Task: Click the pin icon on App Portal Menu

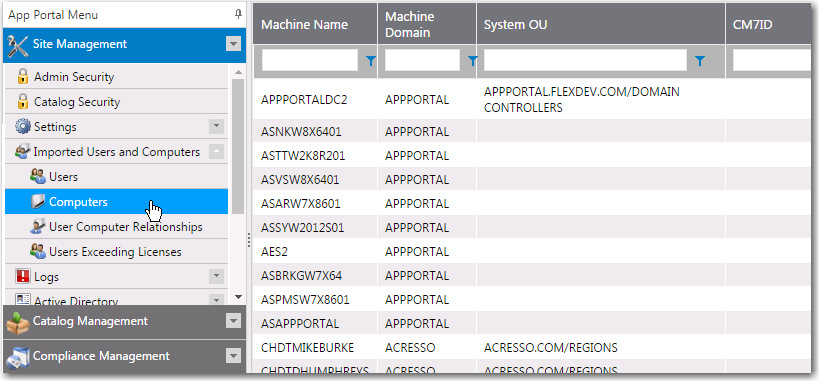Action: (238, 15)
